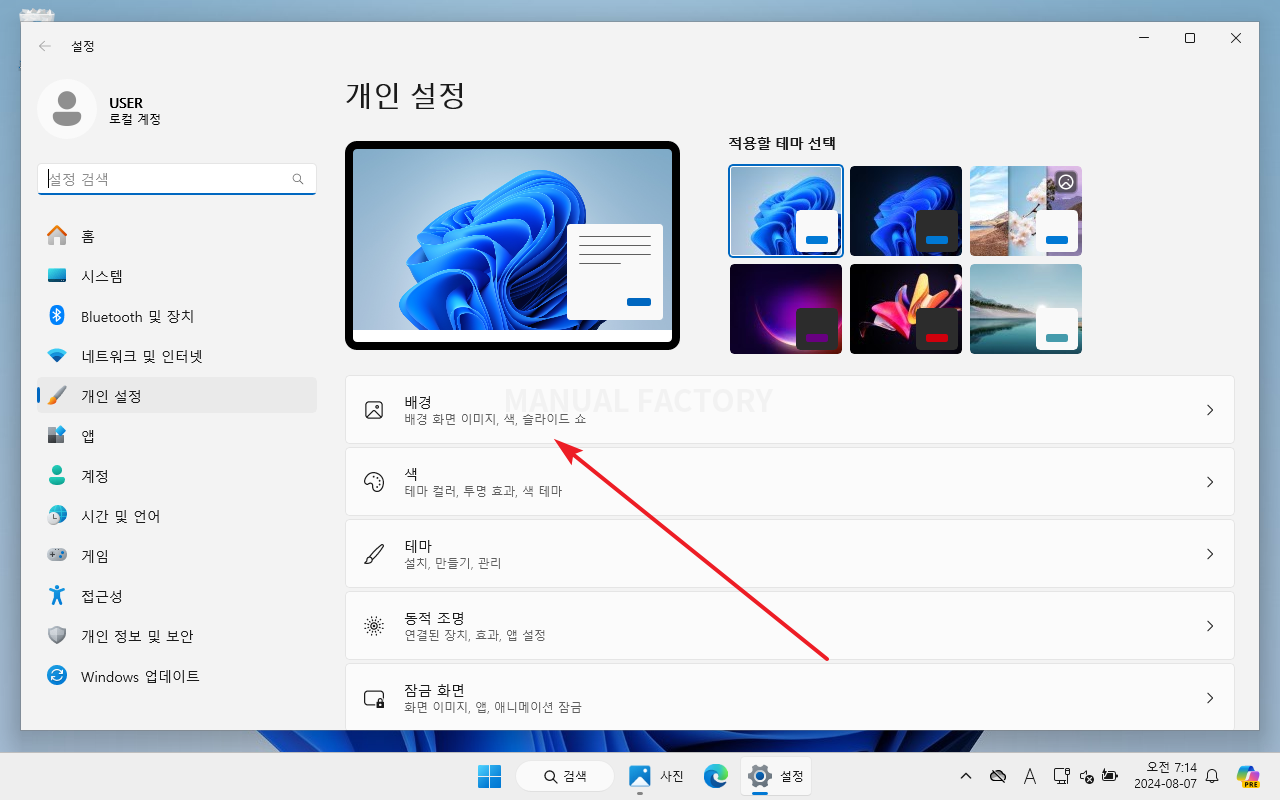This screenshot has height=800, width=1280.
Task: Click the search magnifier in settings search box
Action: point(298,179)
